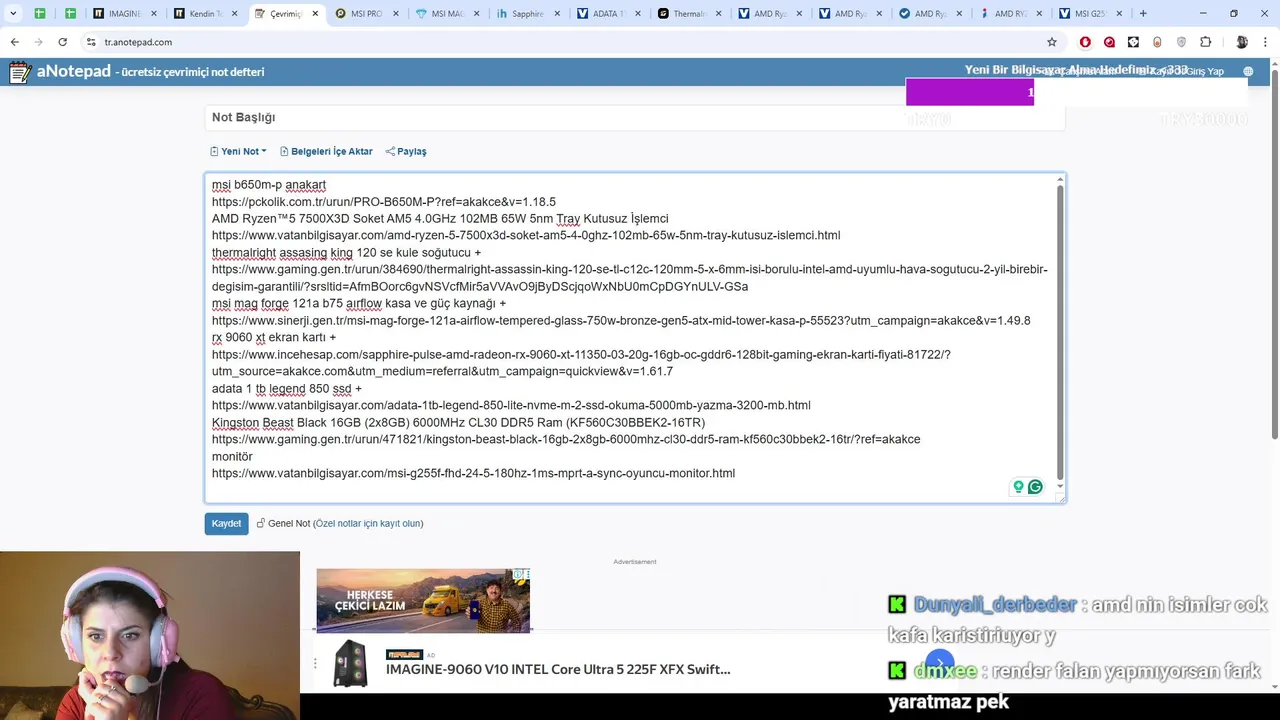Screen dimensions: 1280x720
Task: Click Özel notlar için kayıt olun link
Action: tap(368, 524)
